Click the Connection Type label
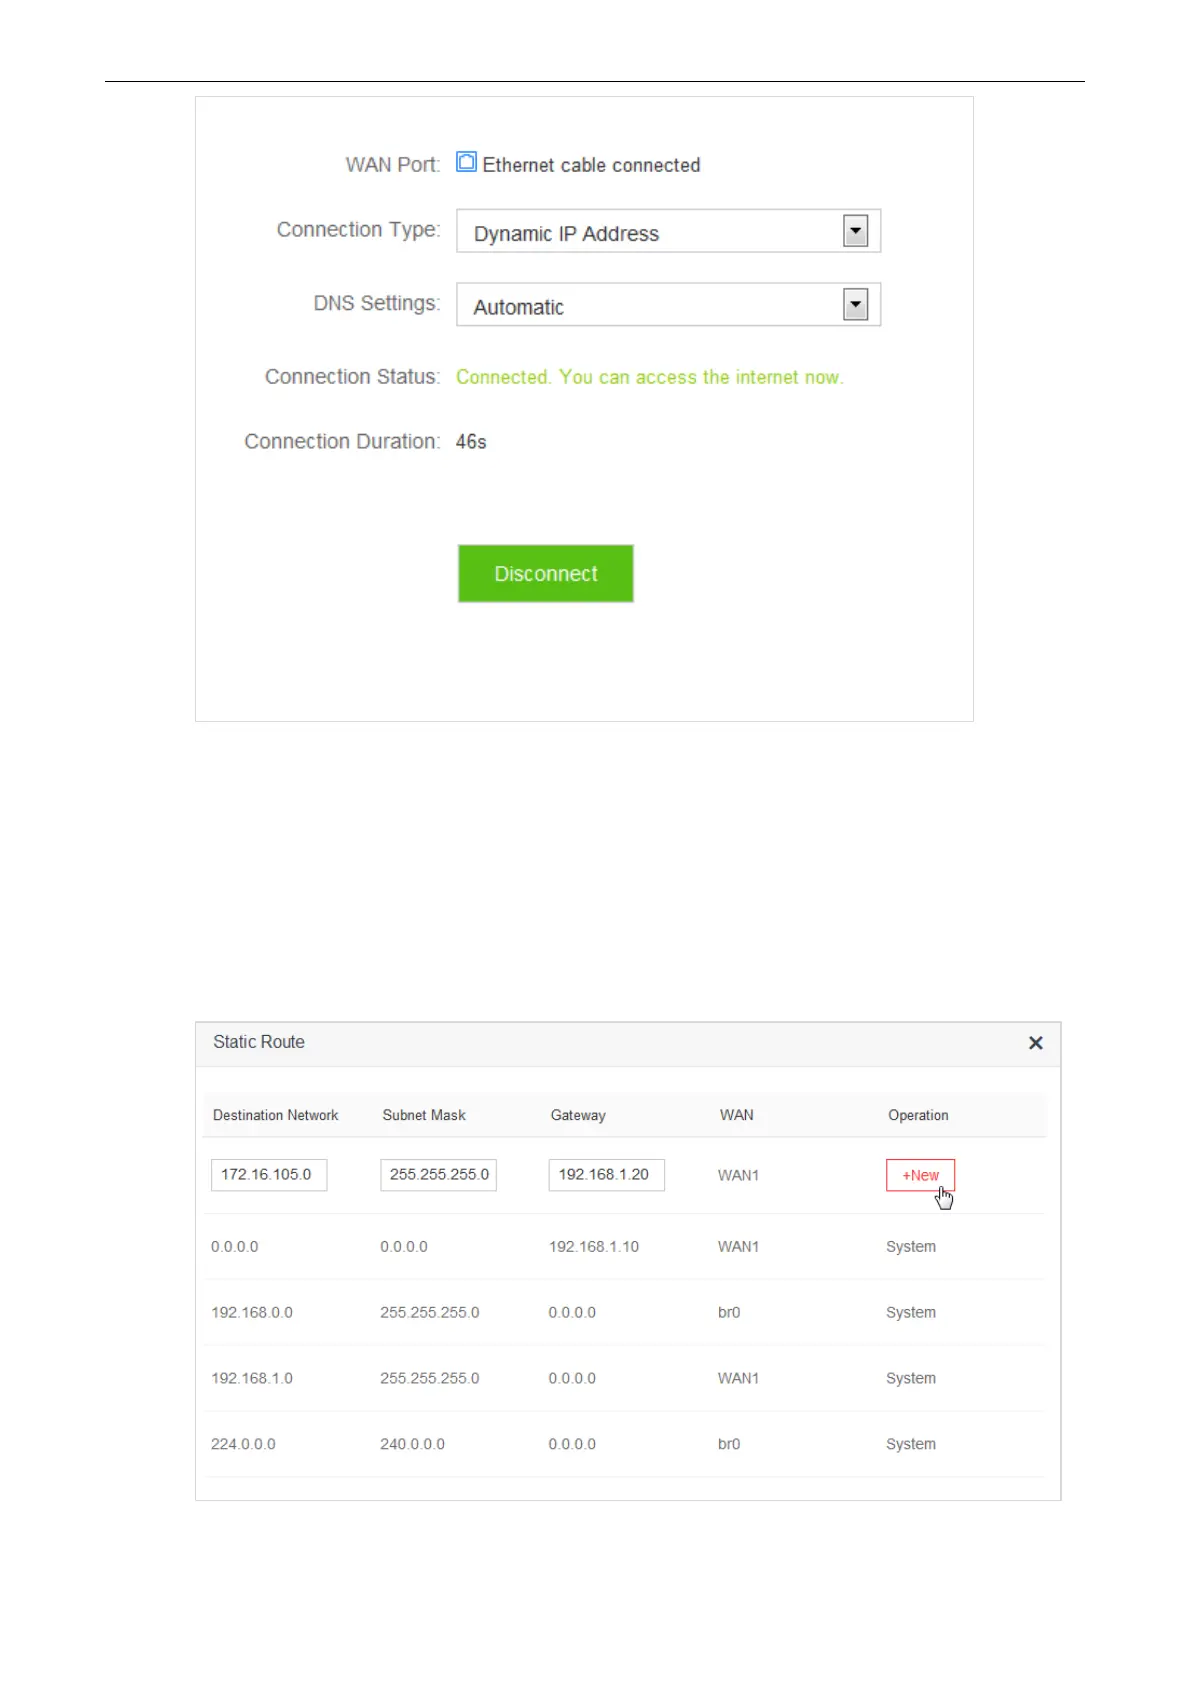 (358, 230)
